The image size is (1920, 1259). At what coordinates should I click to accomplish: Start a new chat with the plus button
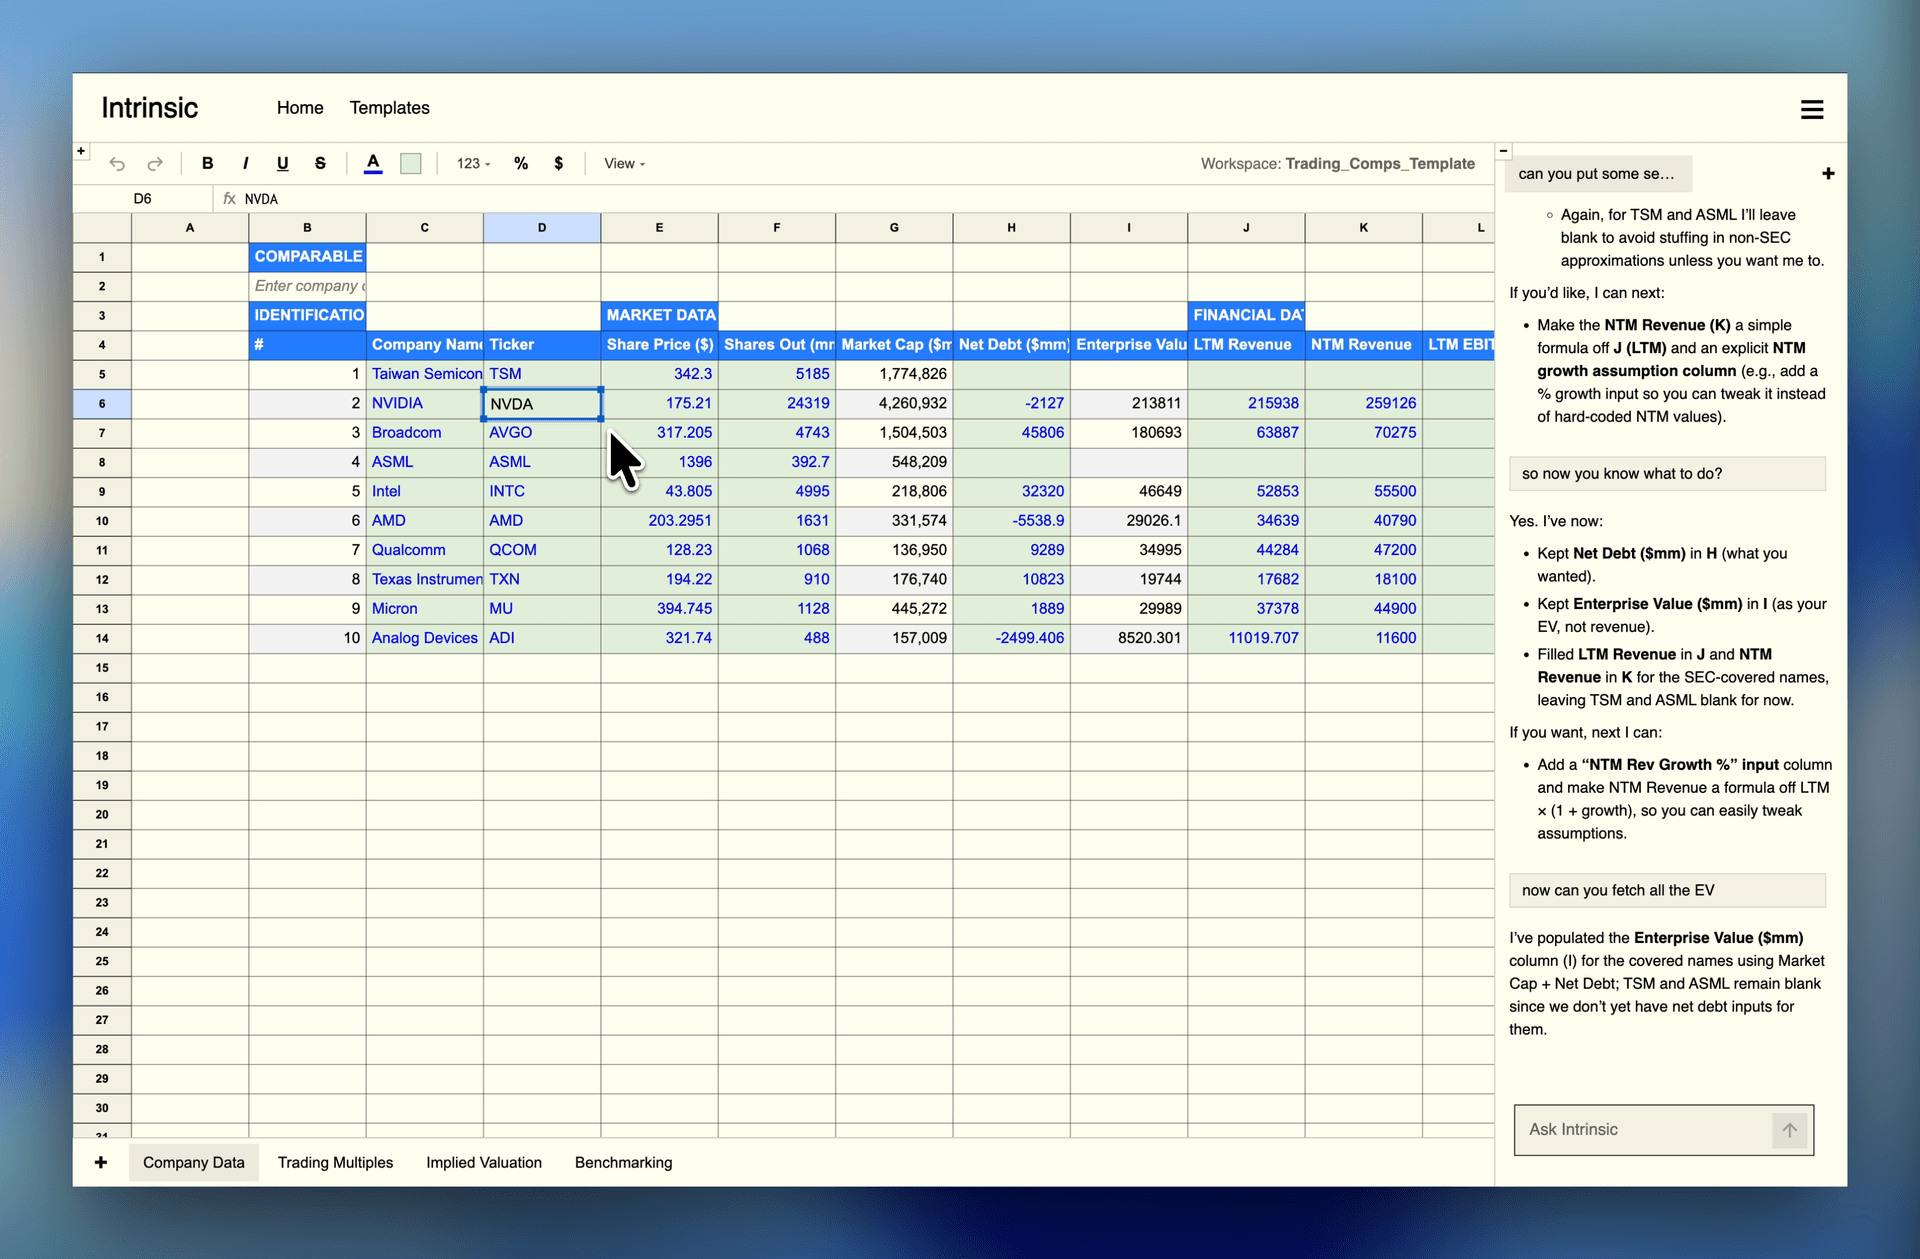pyautogui.click(x=1828, y=173)
